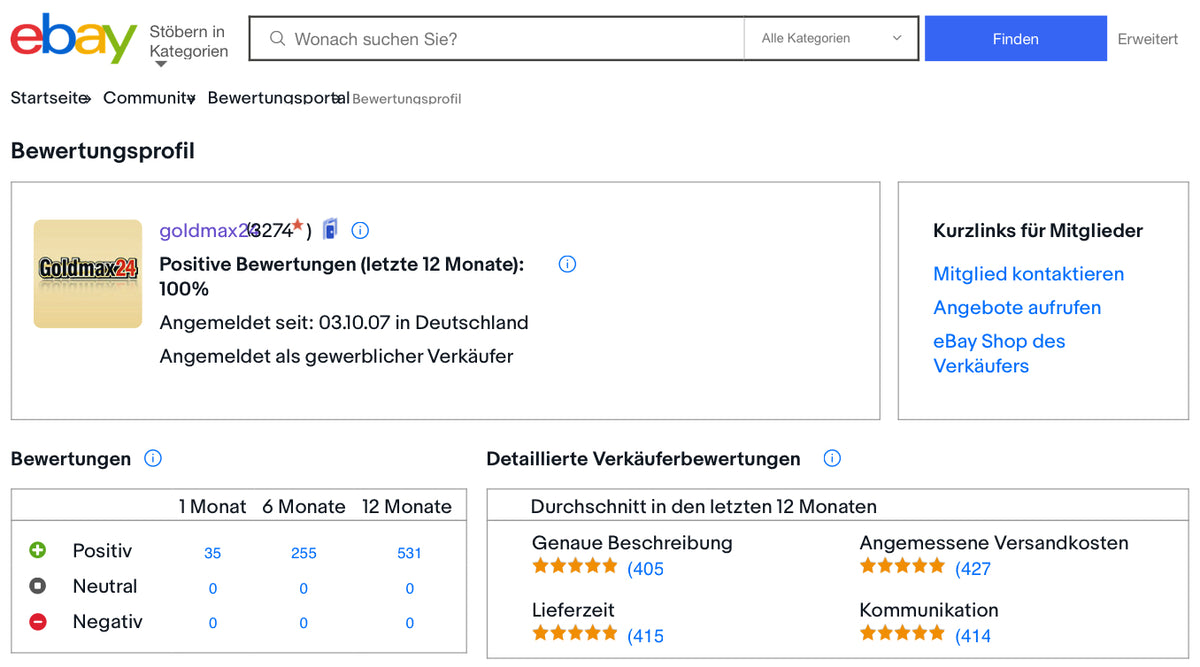This screenshot has width=1200, height=667.
Task: Click Kurzlinks für Mitglieder heading
Action: 1038,231
